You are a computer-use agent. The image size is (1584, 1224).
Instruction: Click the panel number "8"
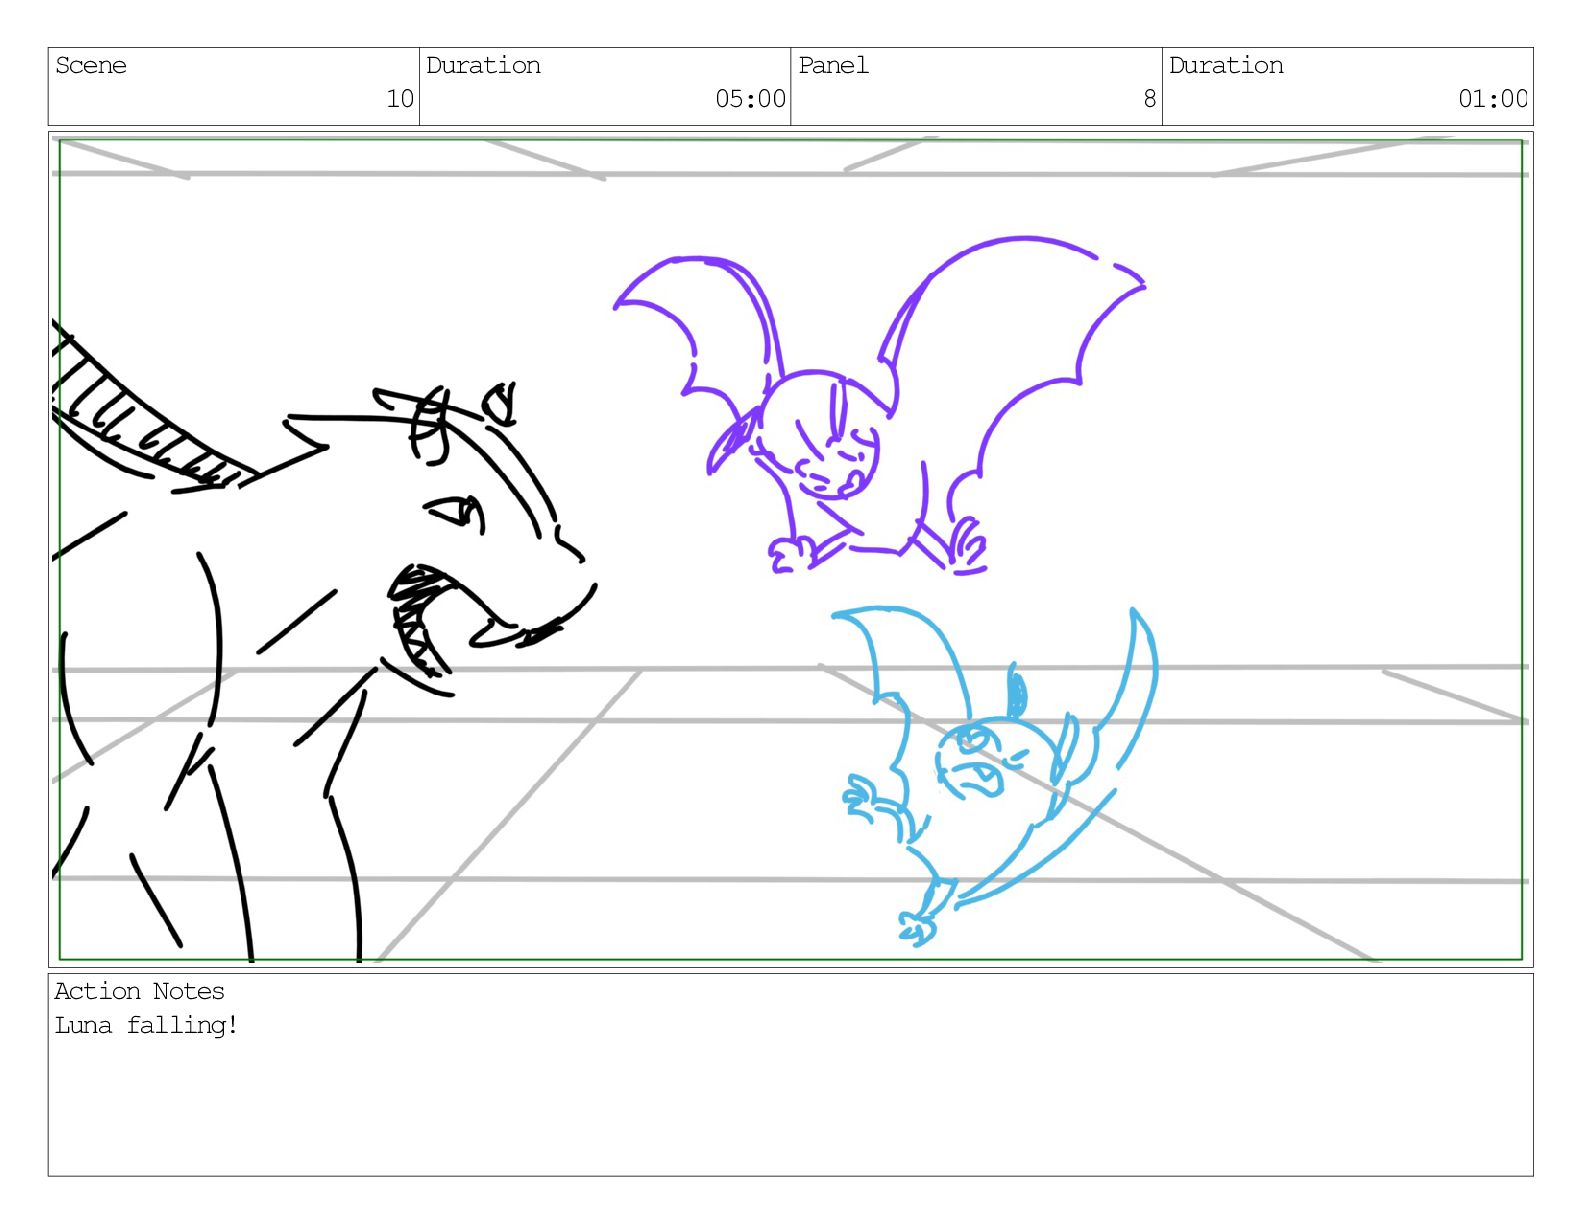tap(1150, 99)
